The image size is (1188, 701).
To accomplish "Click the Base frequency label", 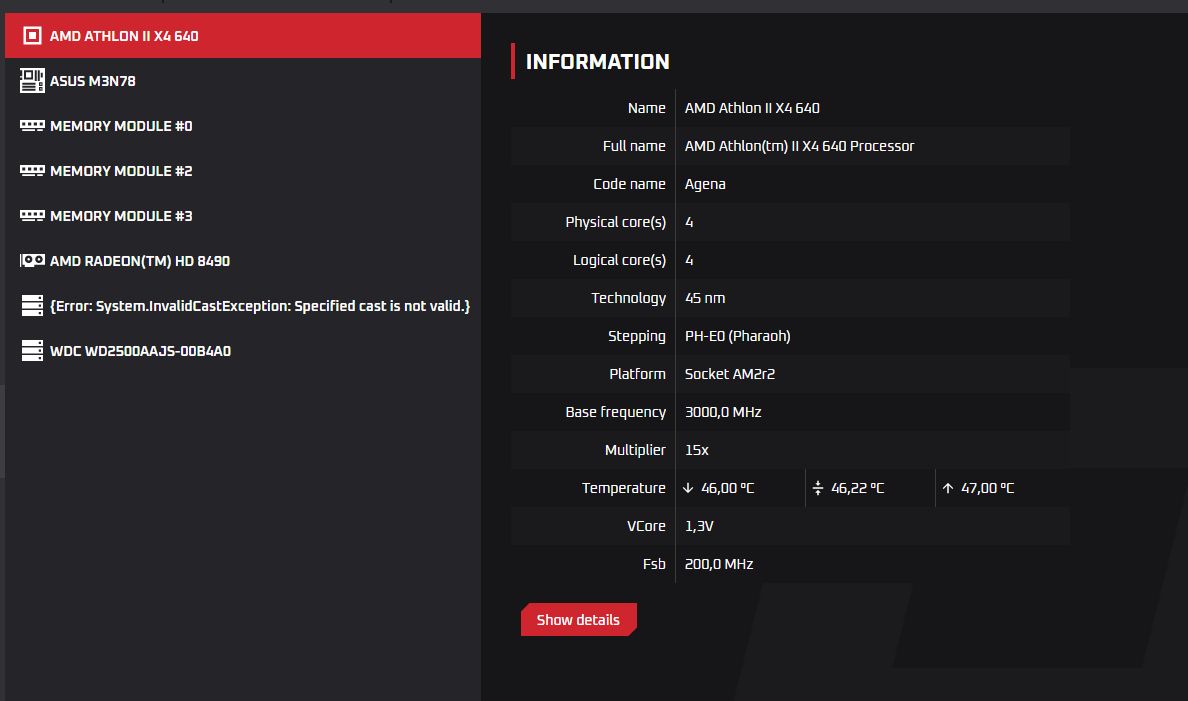I will point(615,412).
